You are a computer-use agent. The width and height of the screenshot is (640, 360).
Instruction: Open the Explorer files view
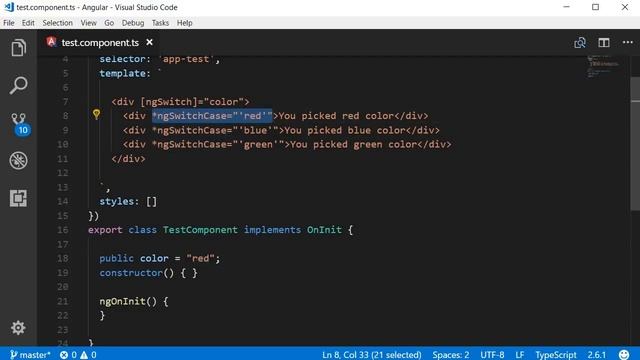click(18, 48)
